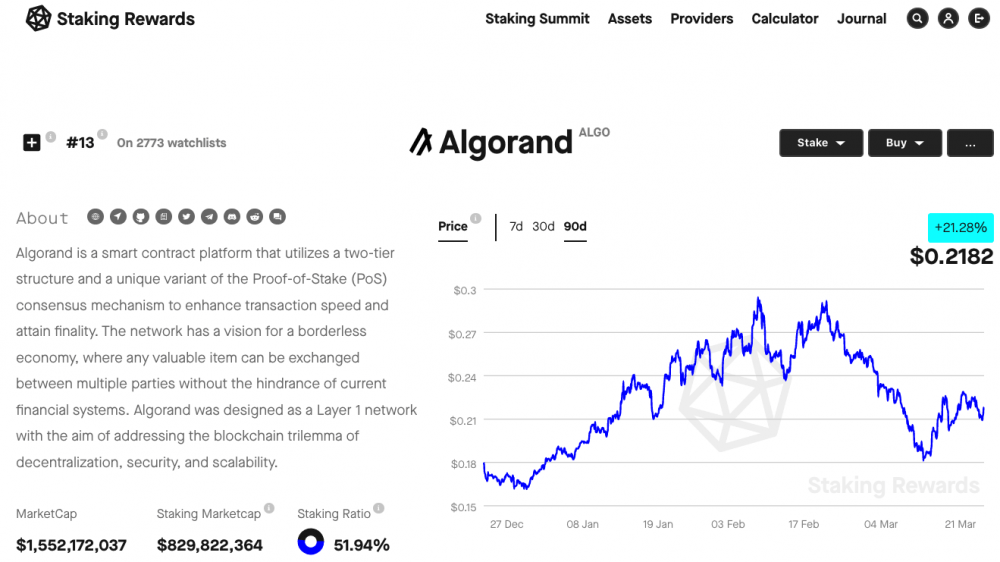Open the user account profile icon
Image resolution: width=1000 pixels, height=562 pixels.
(x=948, y=18)
